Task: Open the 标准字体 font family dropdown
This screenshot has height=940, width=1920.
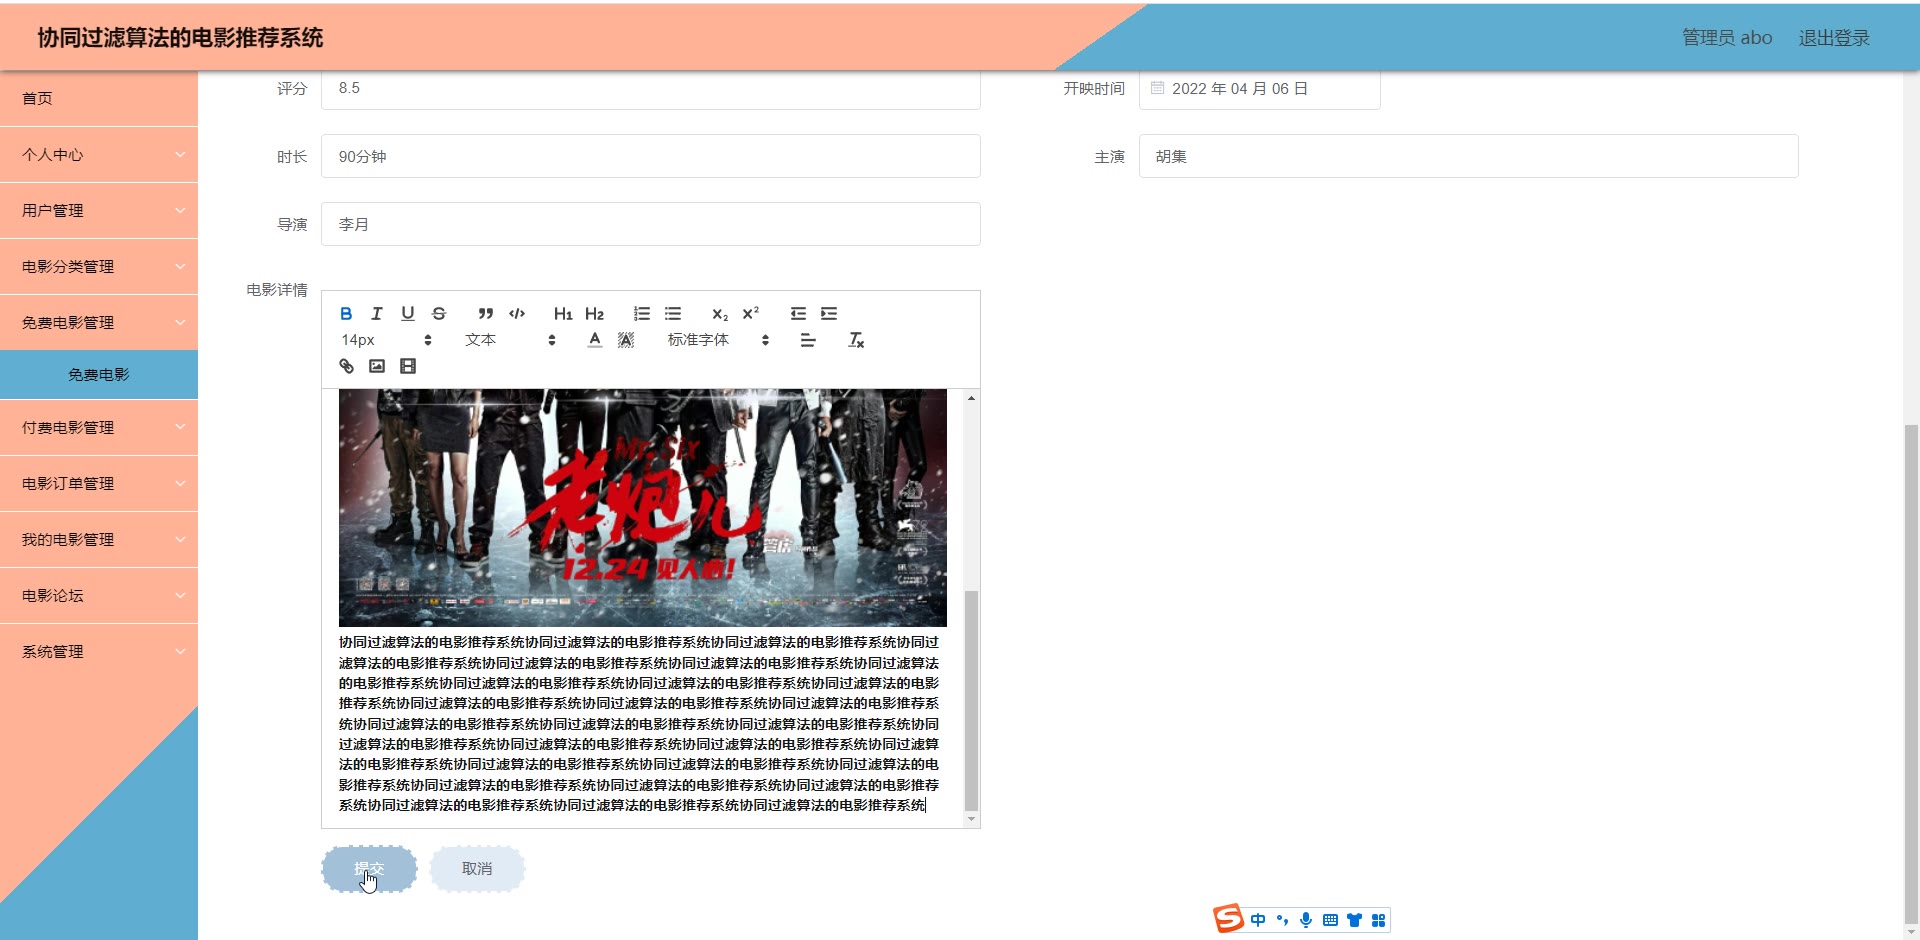Action: (x=718, y=341)
